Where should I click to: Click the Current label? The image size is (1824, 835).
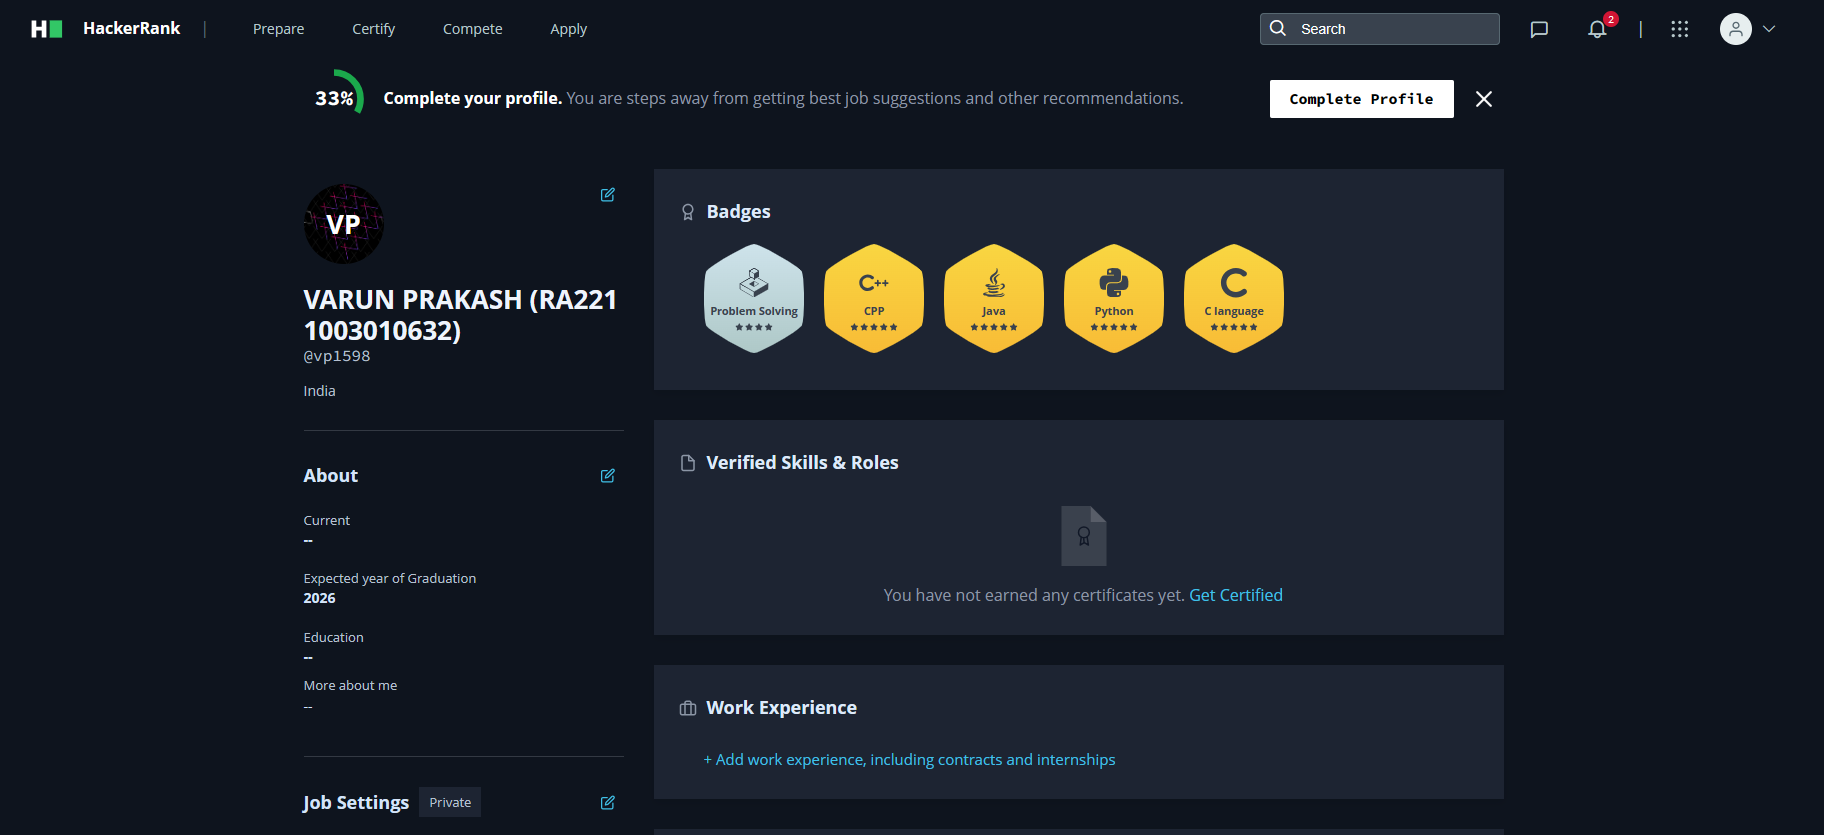(327, 520)
